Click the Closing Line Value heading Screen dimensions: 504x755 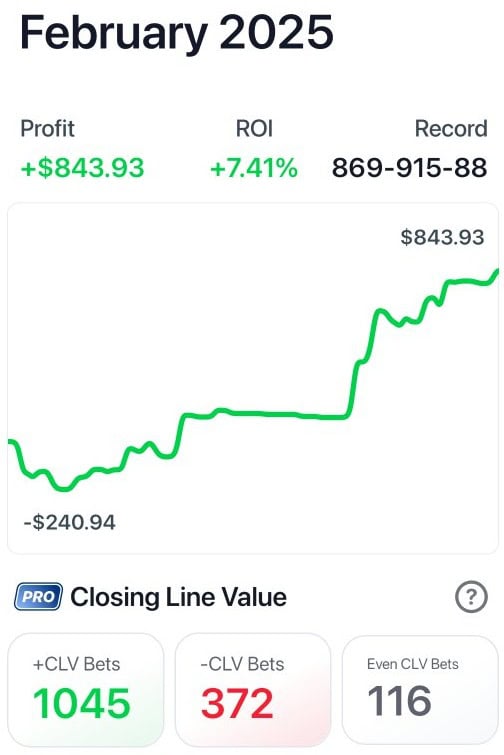click(179, 597)
